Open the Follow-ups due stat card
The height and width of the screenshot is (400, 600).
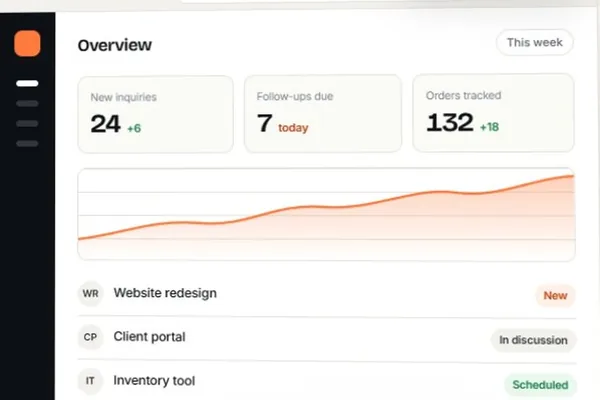323,114
